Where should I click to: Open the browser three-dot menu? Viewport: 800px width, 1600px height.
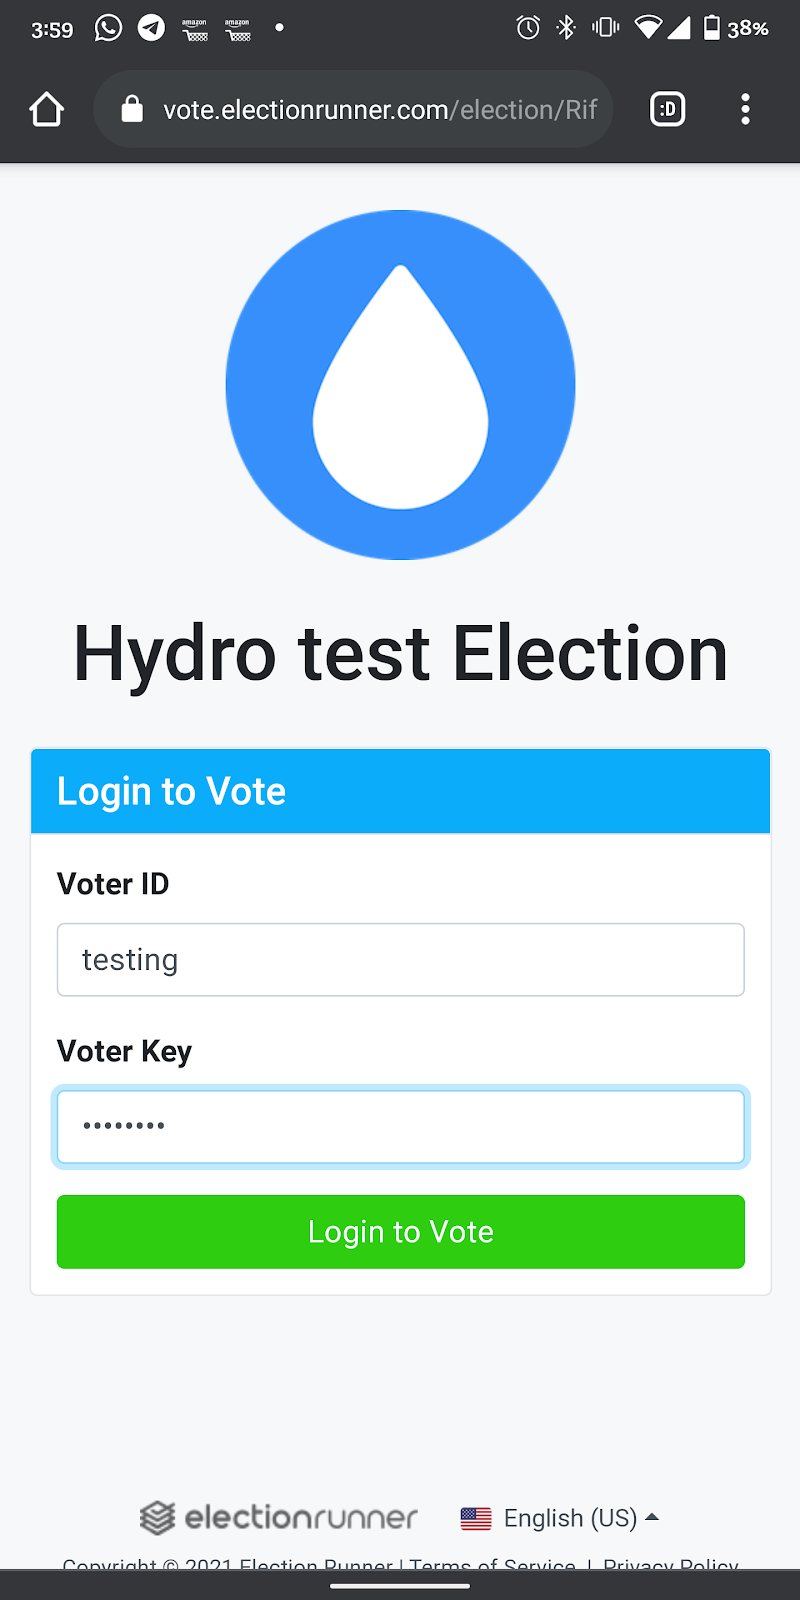pos(745,109)
